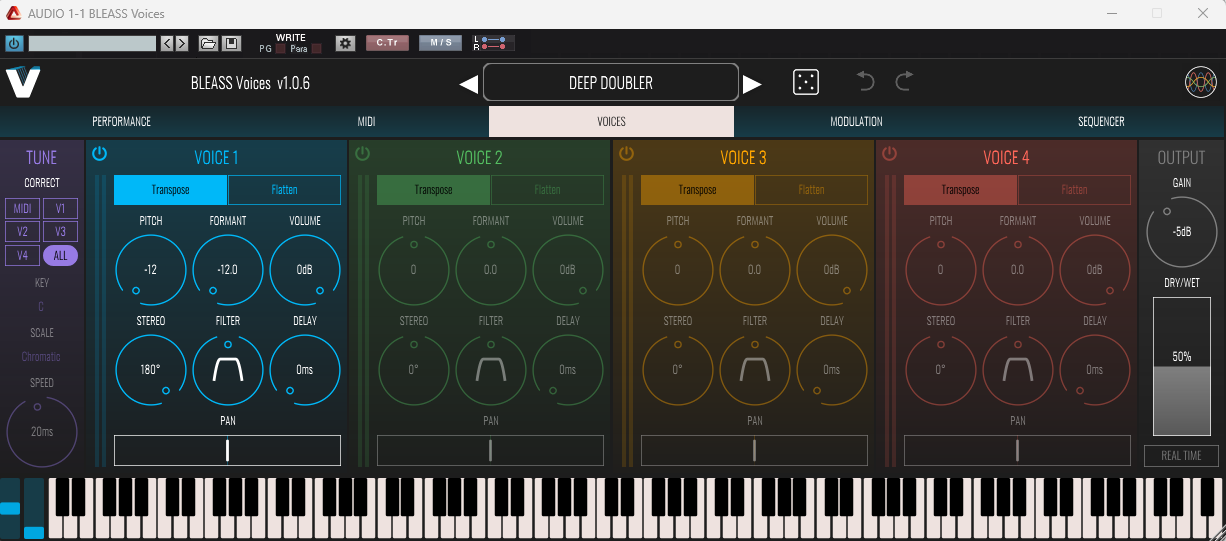1226x541 pixels.
Task: Click Voice 1 FILTER shape control
Action: 227,369
